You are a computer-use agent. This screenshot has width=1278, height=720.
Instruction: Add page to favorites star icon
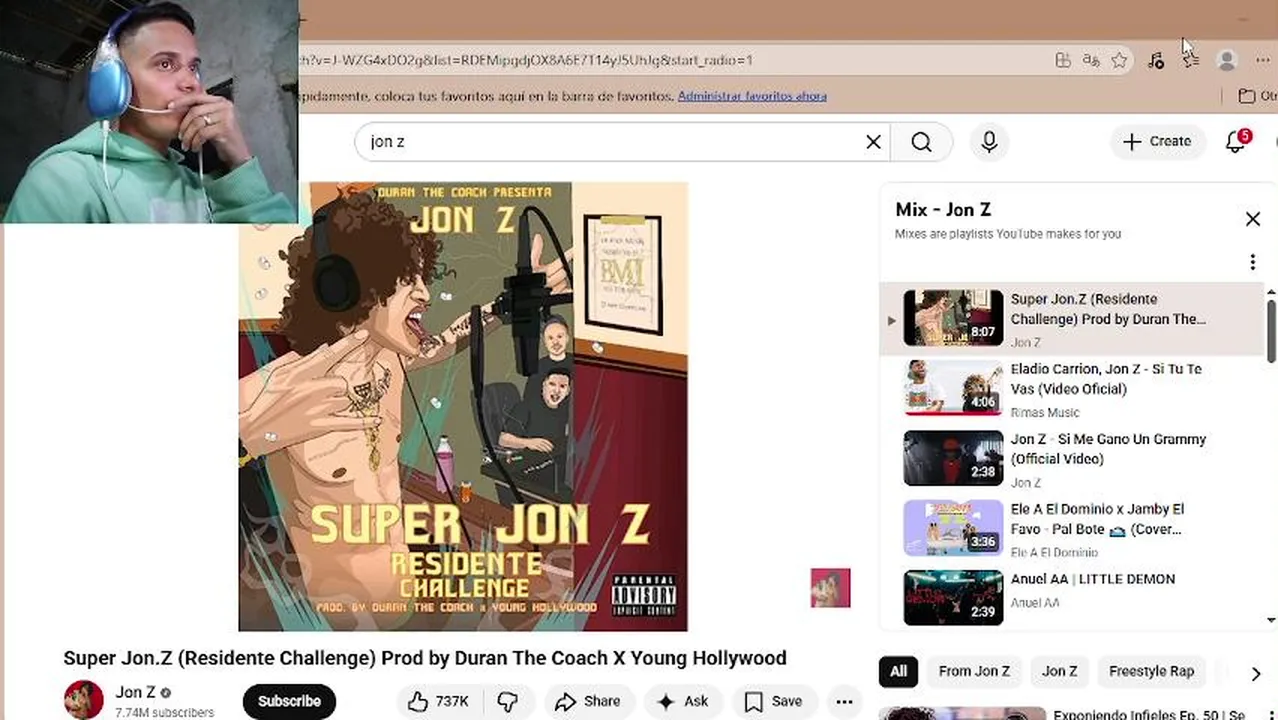coord(1119,61)
